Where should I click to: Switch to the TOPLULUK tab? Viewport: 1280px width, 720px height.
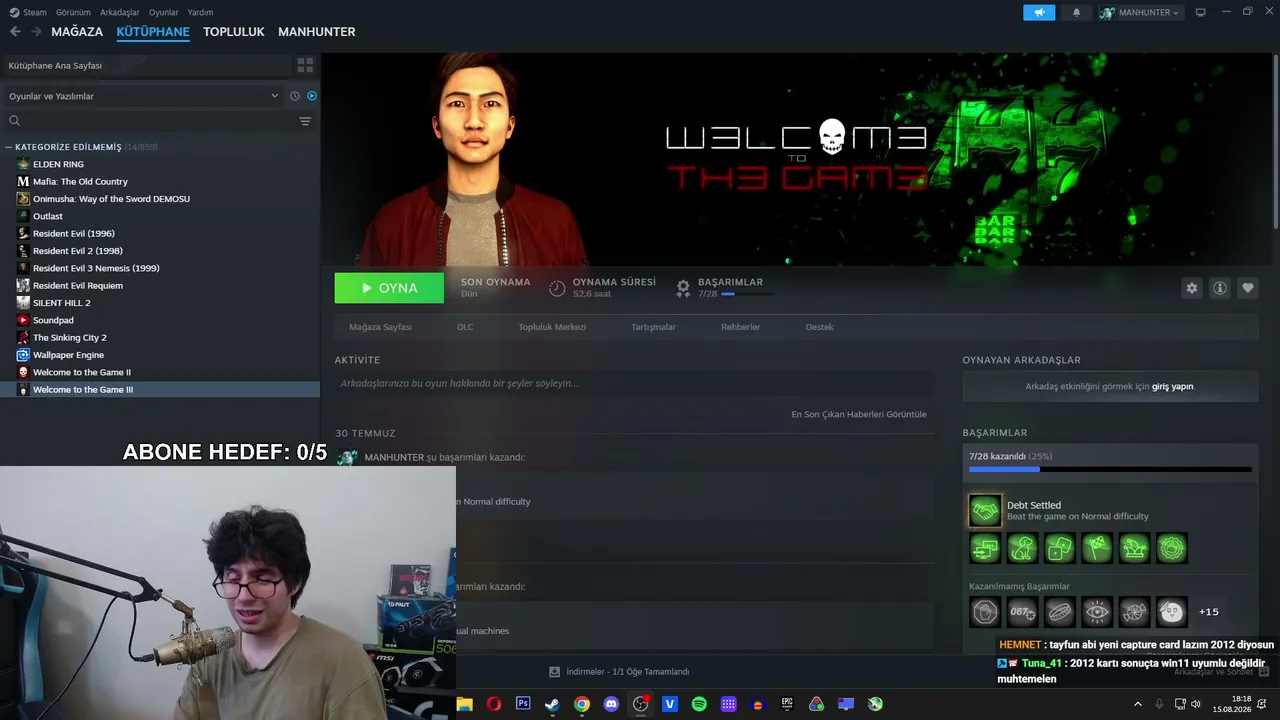[234, 32]
